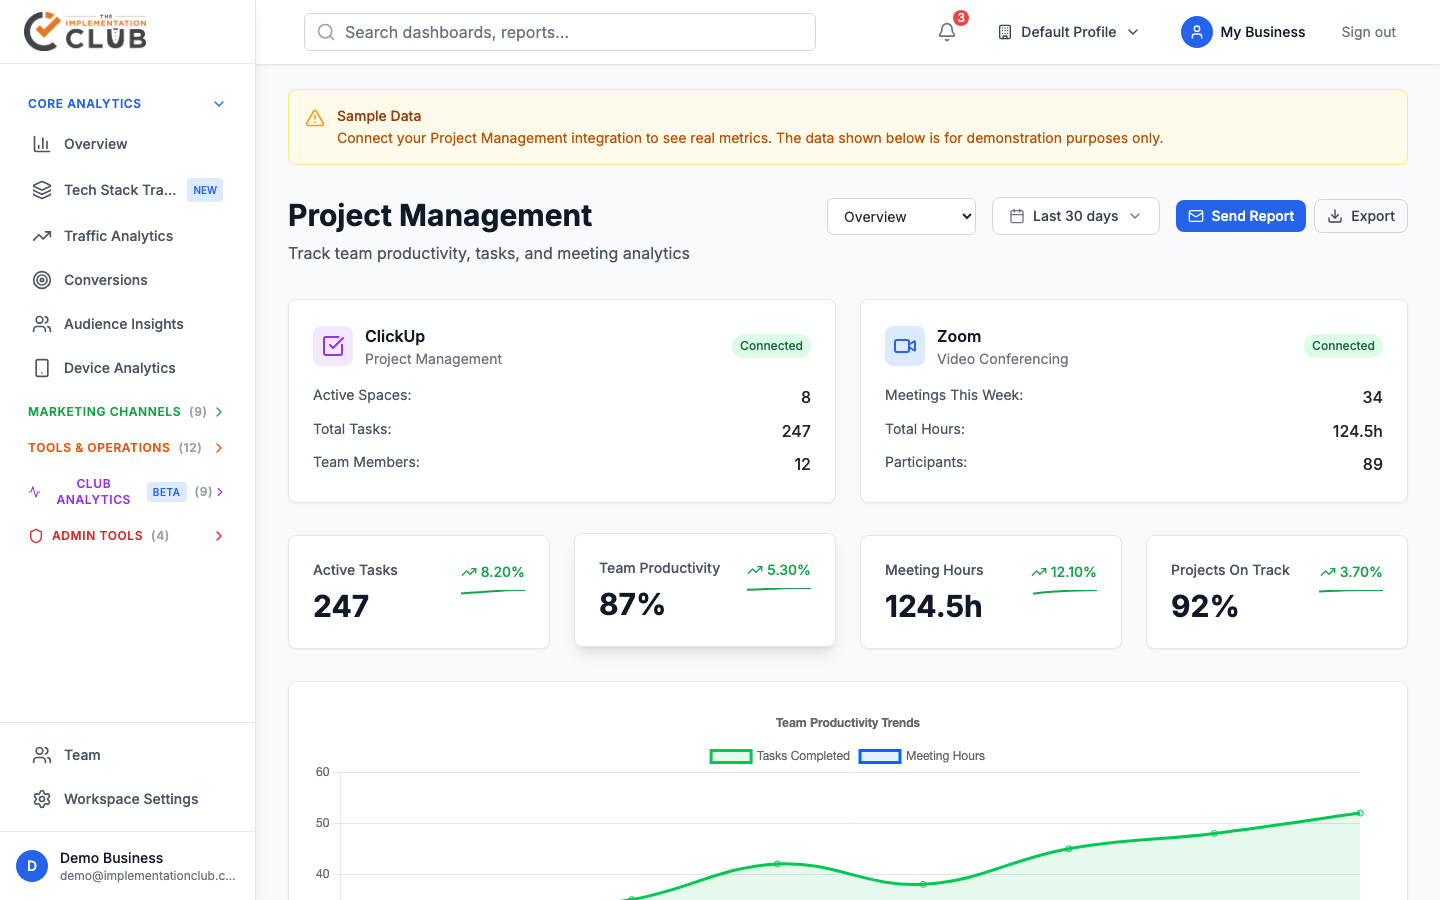The height and width of the screenshot is (900, 1440).
Task: Click the Implementation Club logo
Action: tap(86, 32)
